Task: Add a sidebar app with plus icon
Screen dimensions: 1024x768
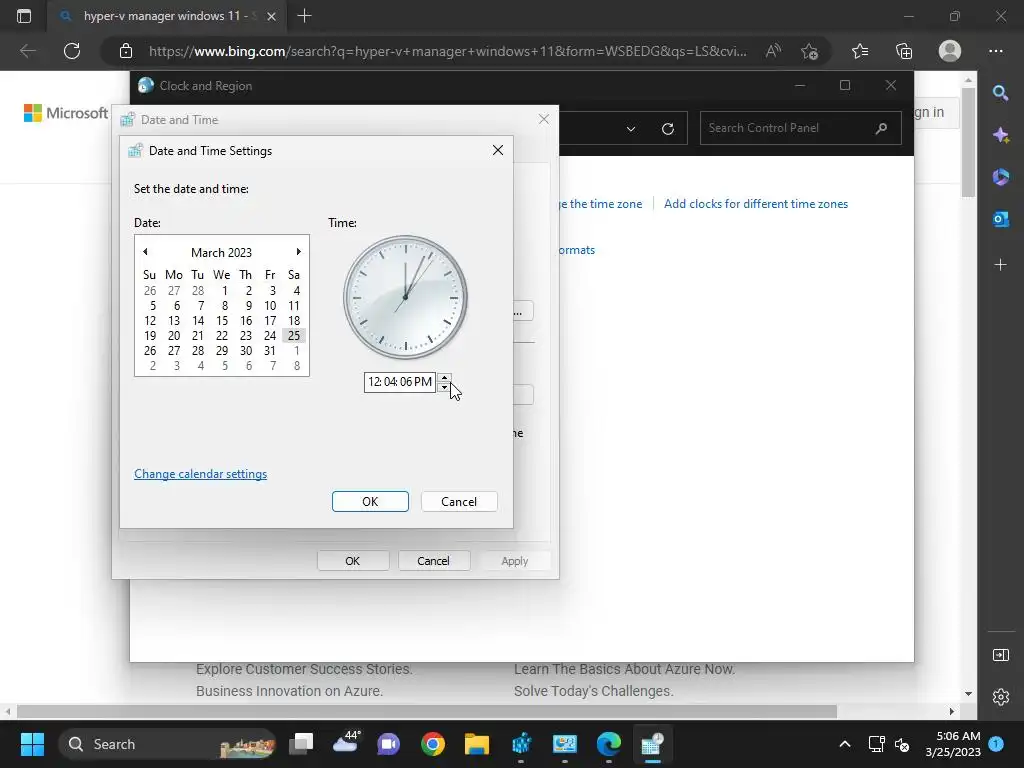Action: coord(1000,264)
